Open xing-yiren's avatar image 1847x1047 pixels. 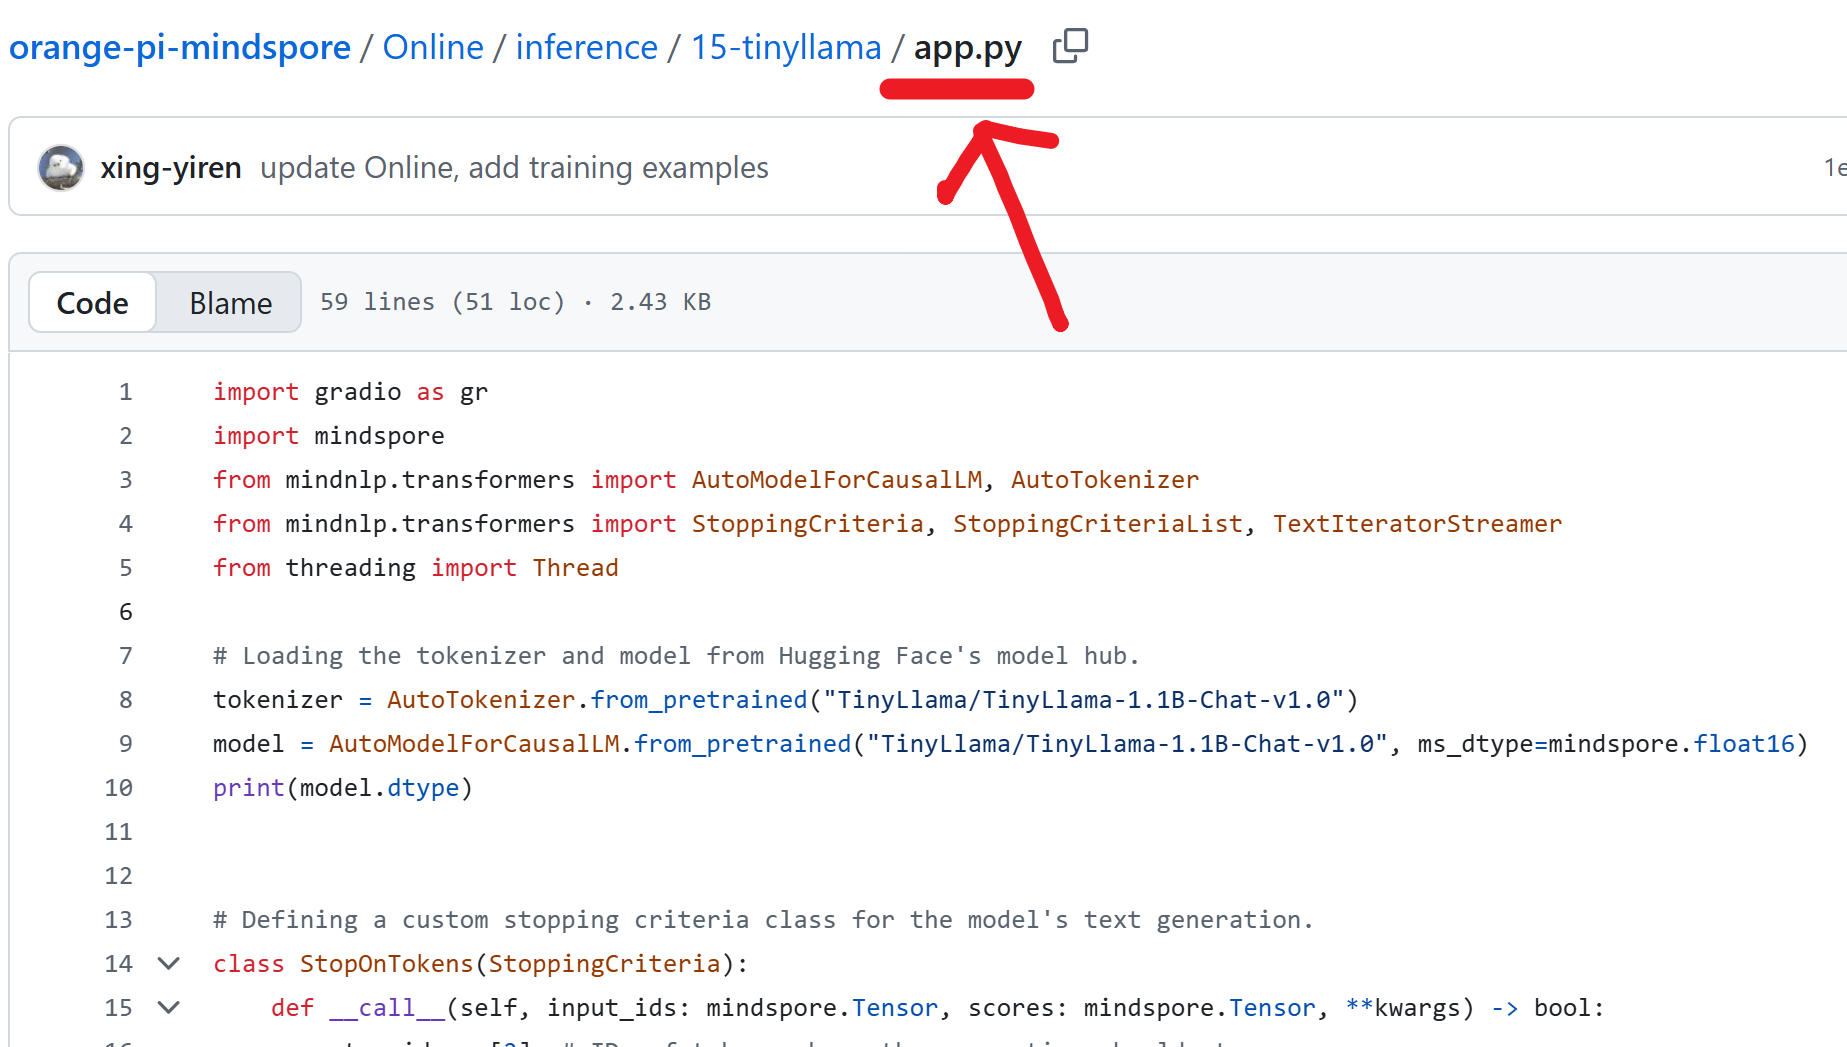tap(61, 167)
